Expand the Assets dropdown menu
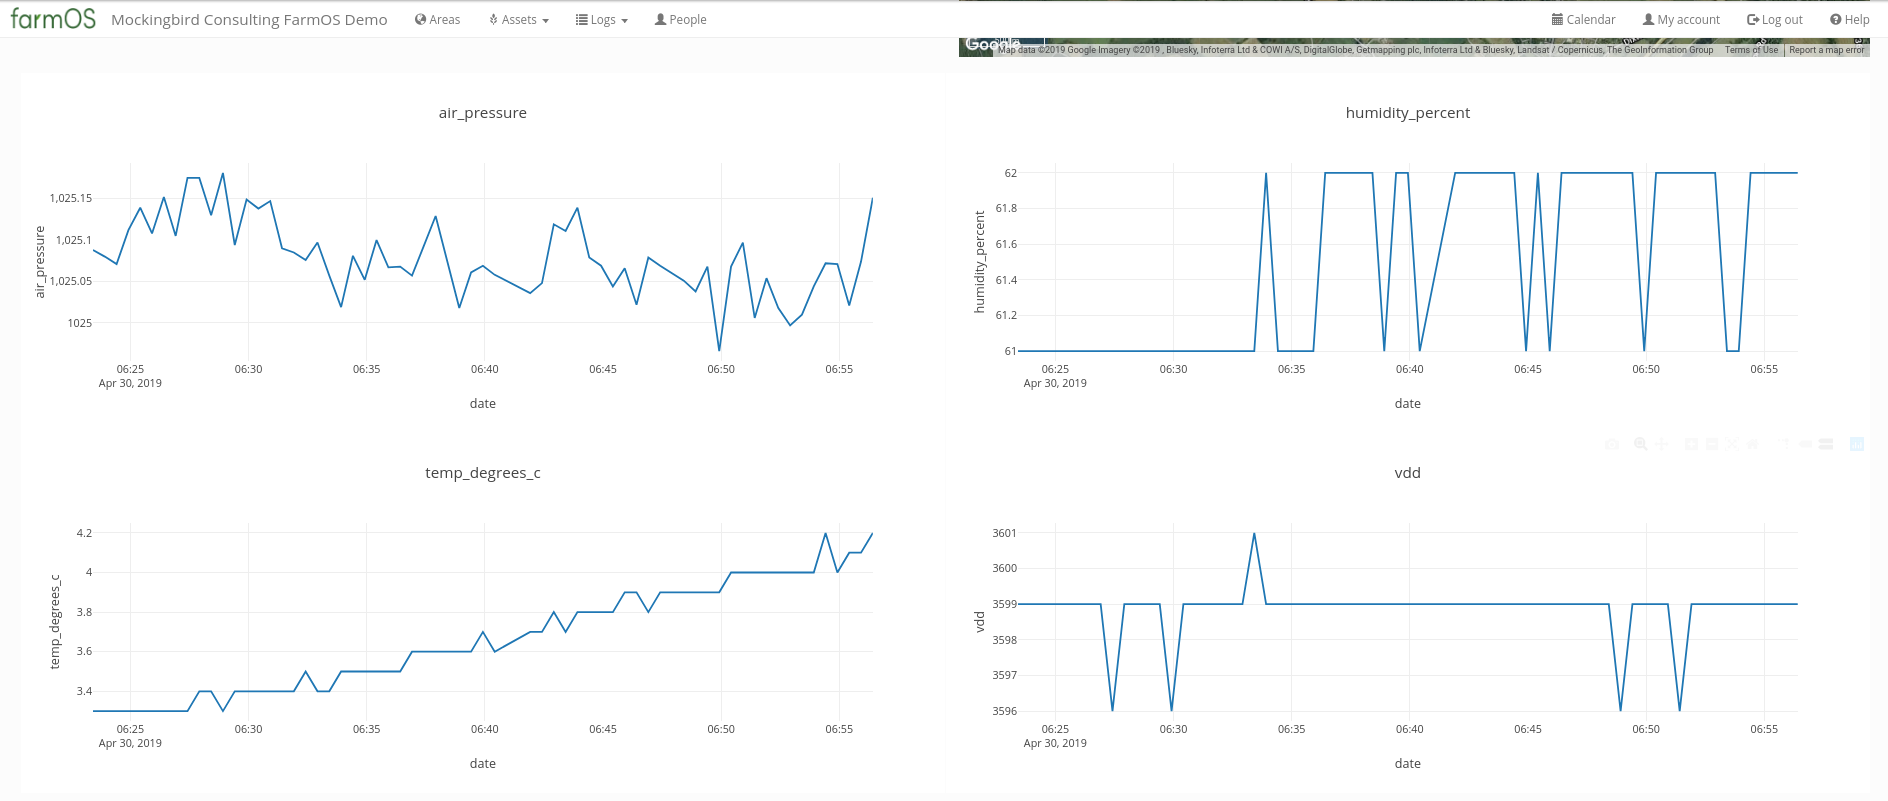1888x801 pixels. point(519,20)
